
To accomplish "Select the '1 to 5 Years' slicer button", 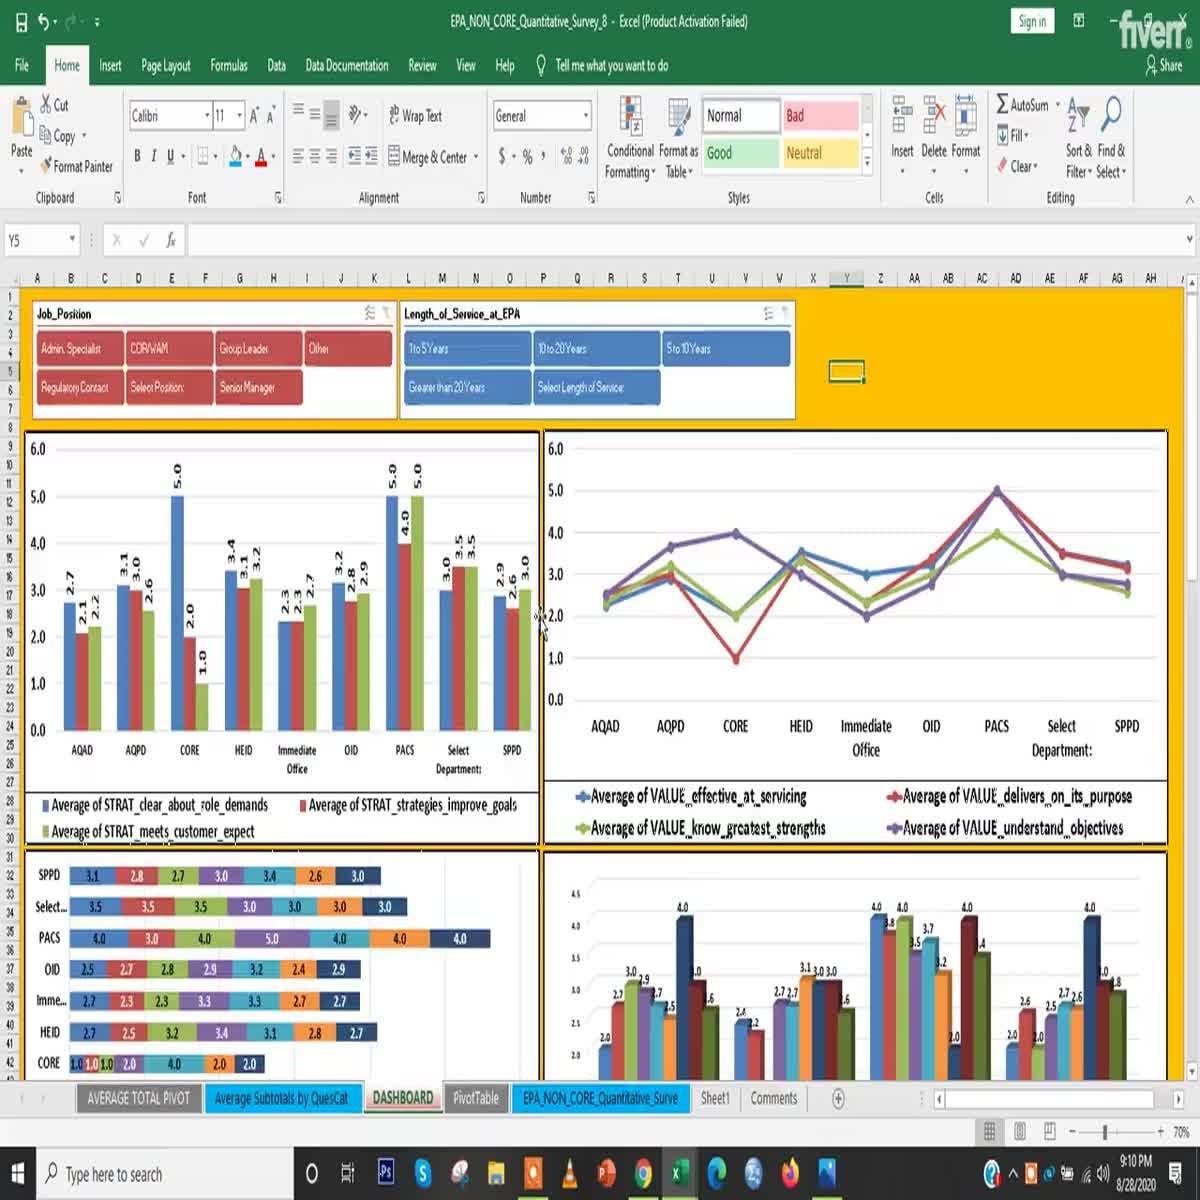I will [x=465, y=348].
